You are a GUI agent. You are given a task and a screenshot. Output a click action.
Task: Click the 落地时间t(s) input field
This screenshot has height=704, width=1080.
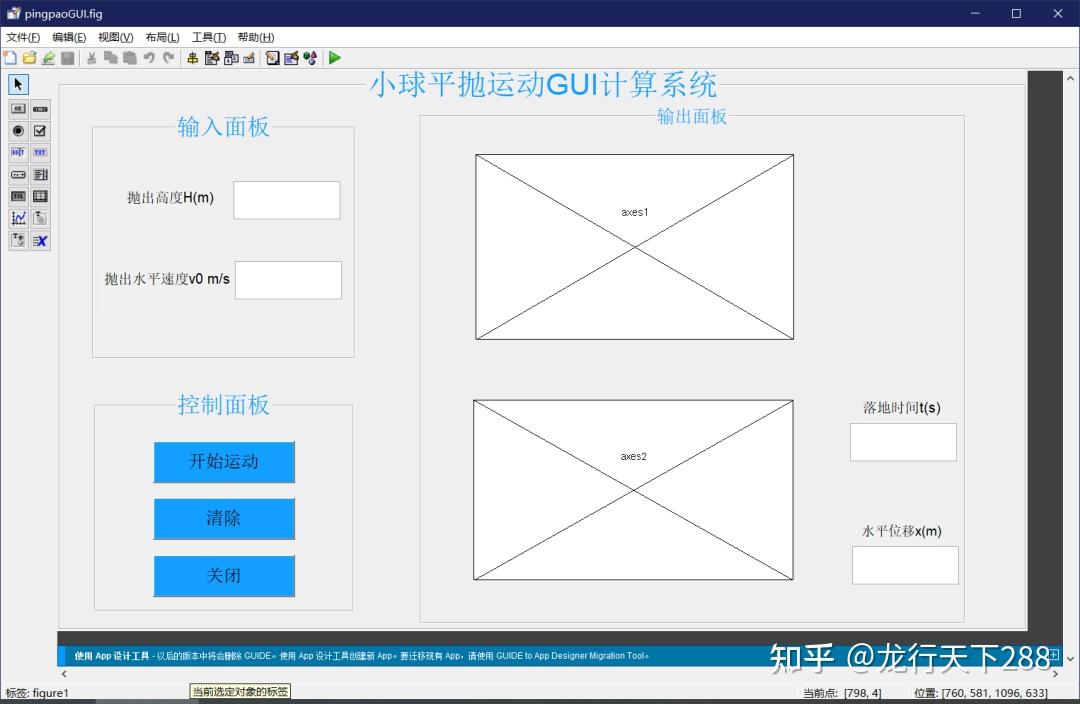point(903,442)
